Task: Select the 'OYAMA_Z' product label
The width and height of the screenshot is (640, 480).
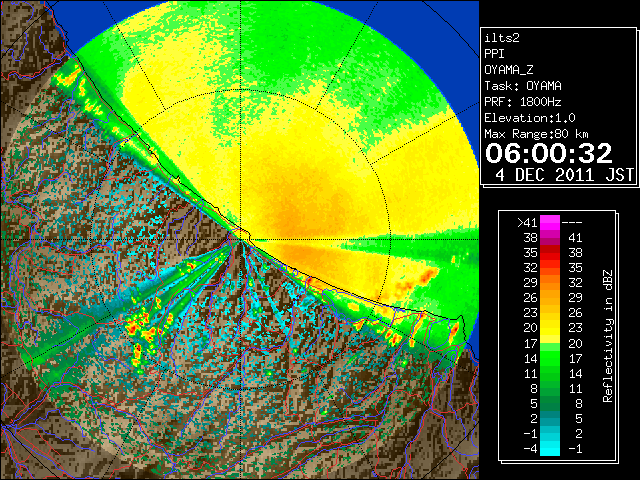Action: [x=509, y=70]
